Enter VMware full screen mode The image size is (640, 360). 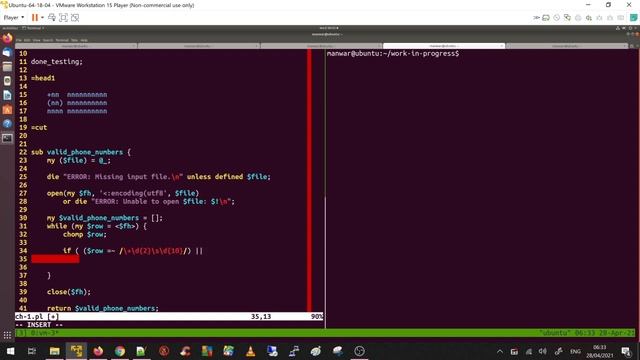pyautogui.click(x=63, y=18)
